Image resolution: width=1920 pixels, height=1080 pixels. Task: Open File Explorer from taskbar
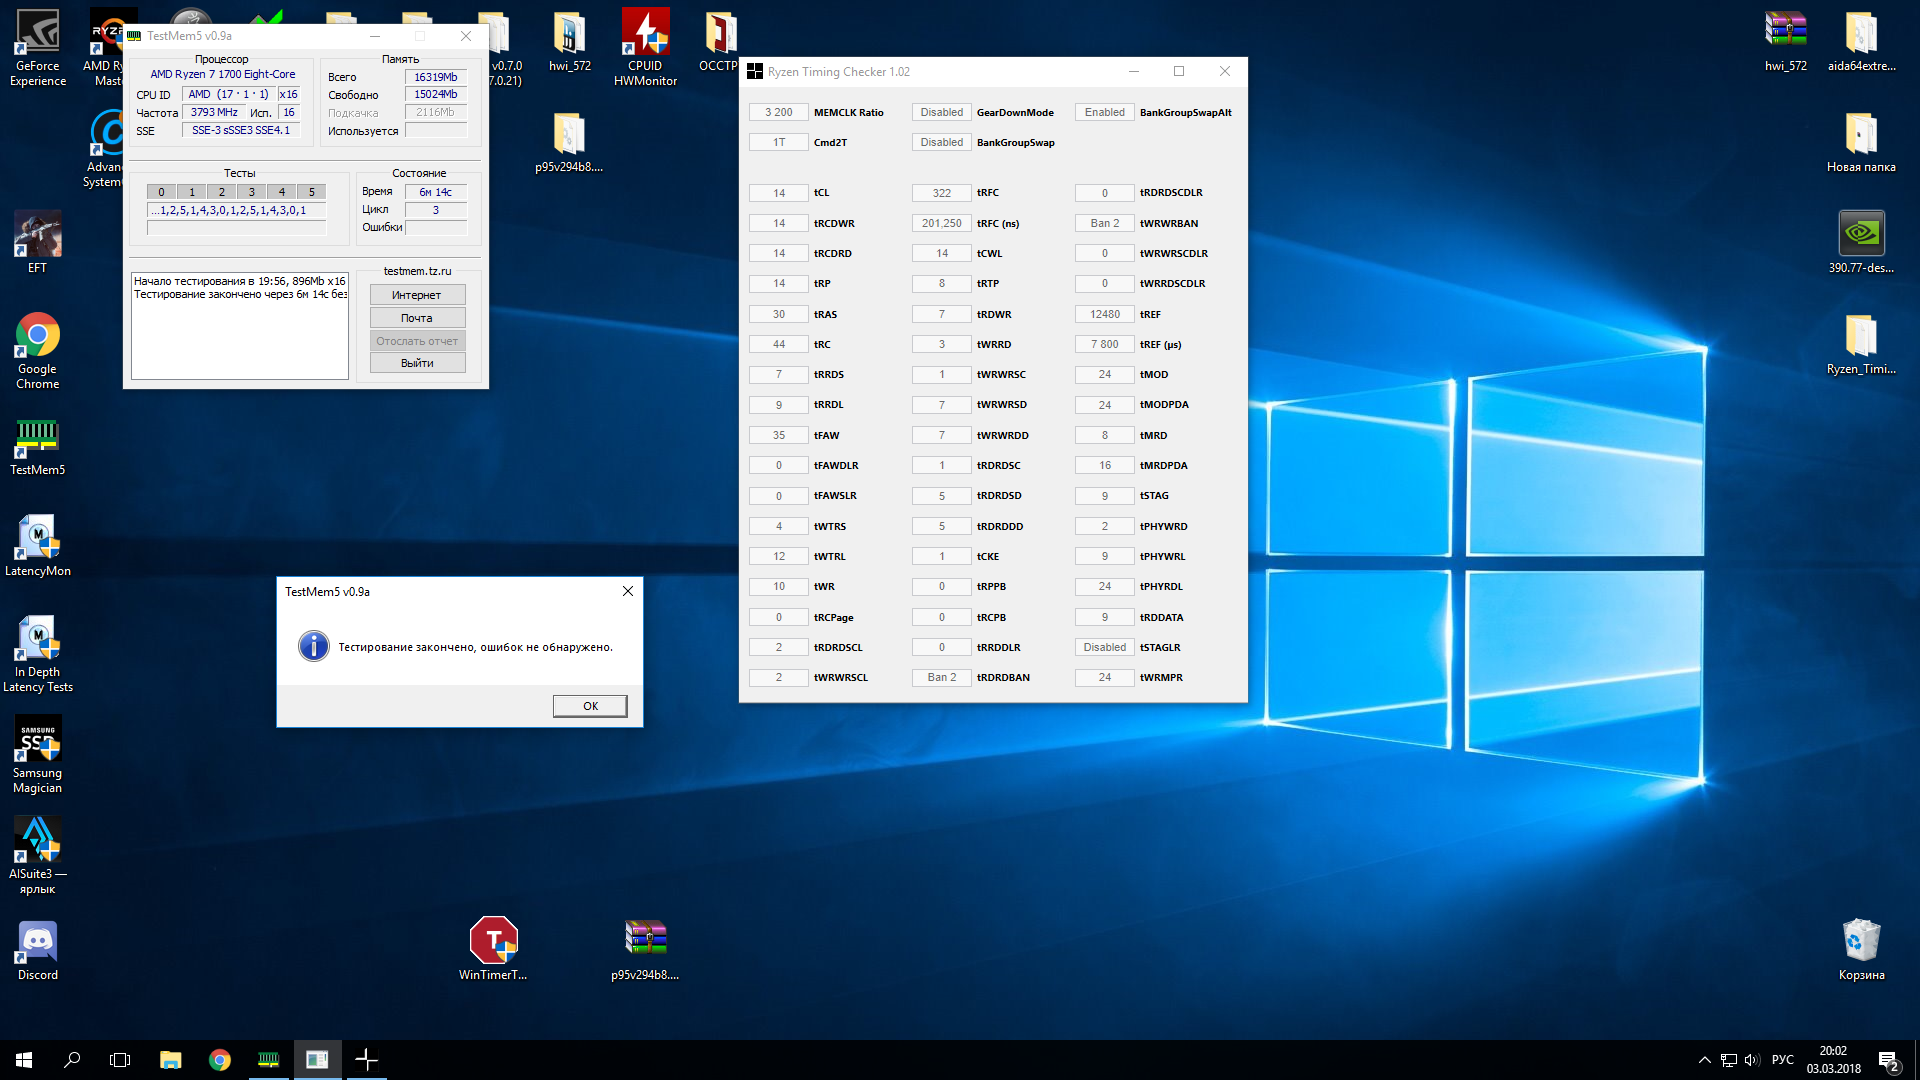pyautogui.click(x=170, y=1060)
